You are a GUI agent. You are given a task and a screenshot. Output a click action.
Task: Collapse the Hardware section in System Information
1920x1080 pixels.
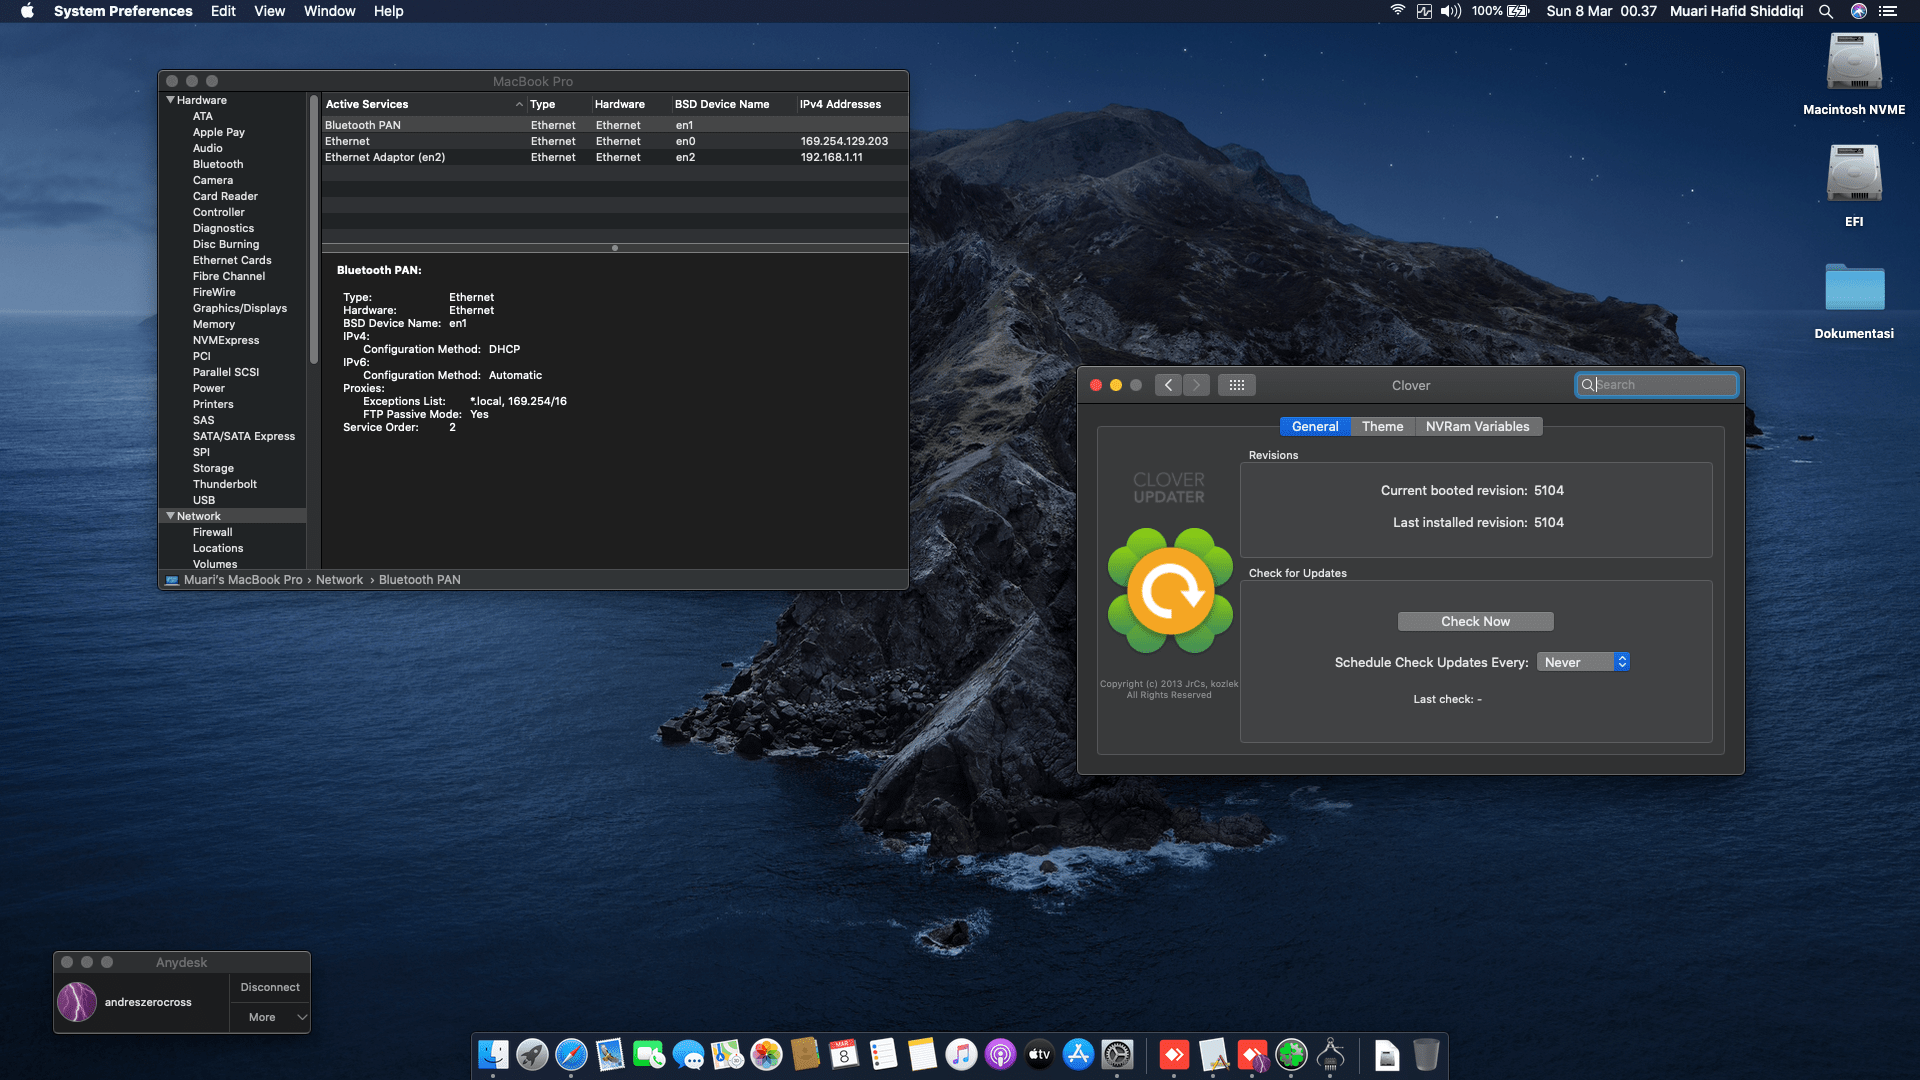(x=170, y=99)
